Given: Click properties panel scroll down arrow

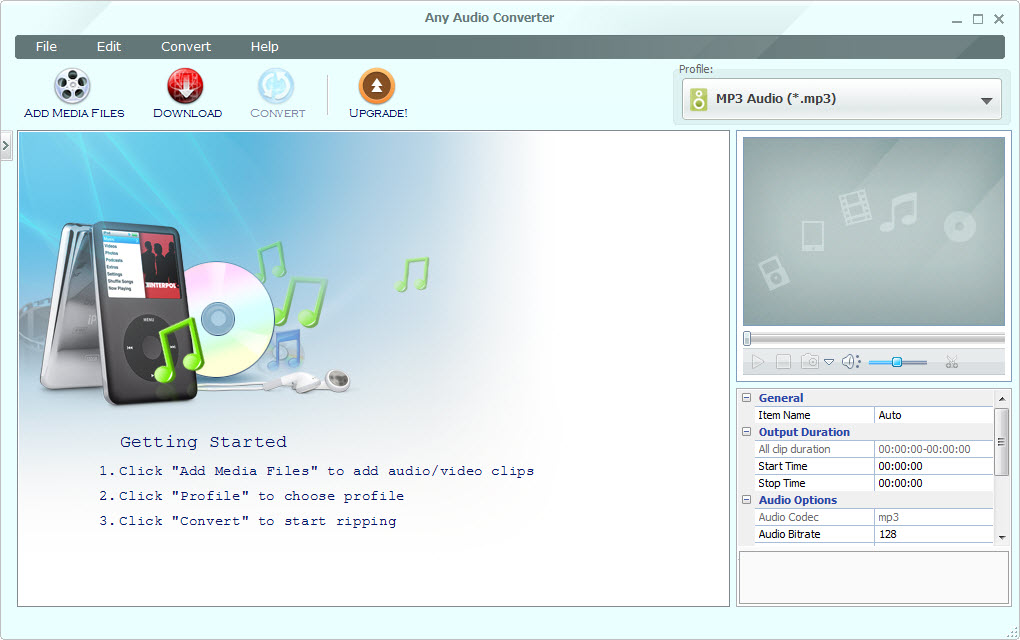Looking at the screenshot, I should [x=1002, y=537].
